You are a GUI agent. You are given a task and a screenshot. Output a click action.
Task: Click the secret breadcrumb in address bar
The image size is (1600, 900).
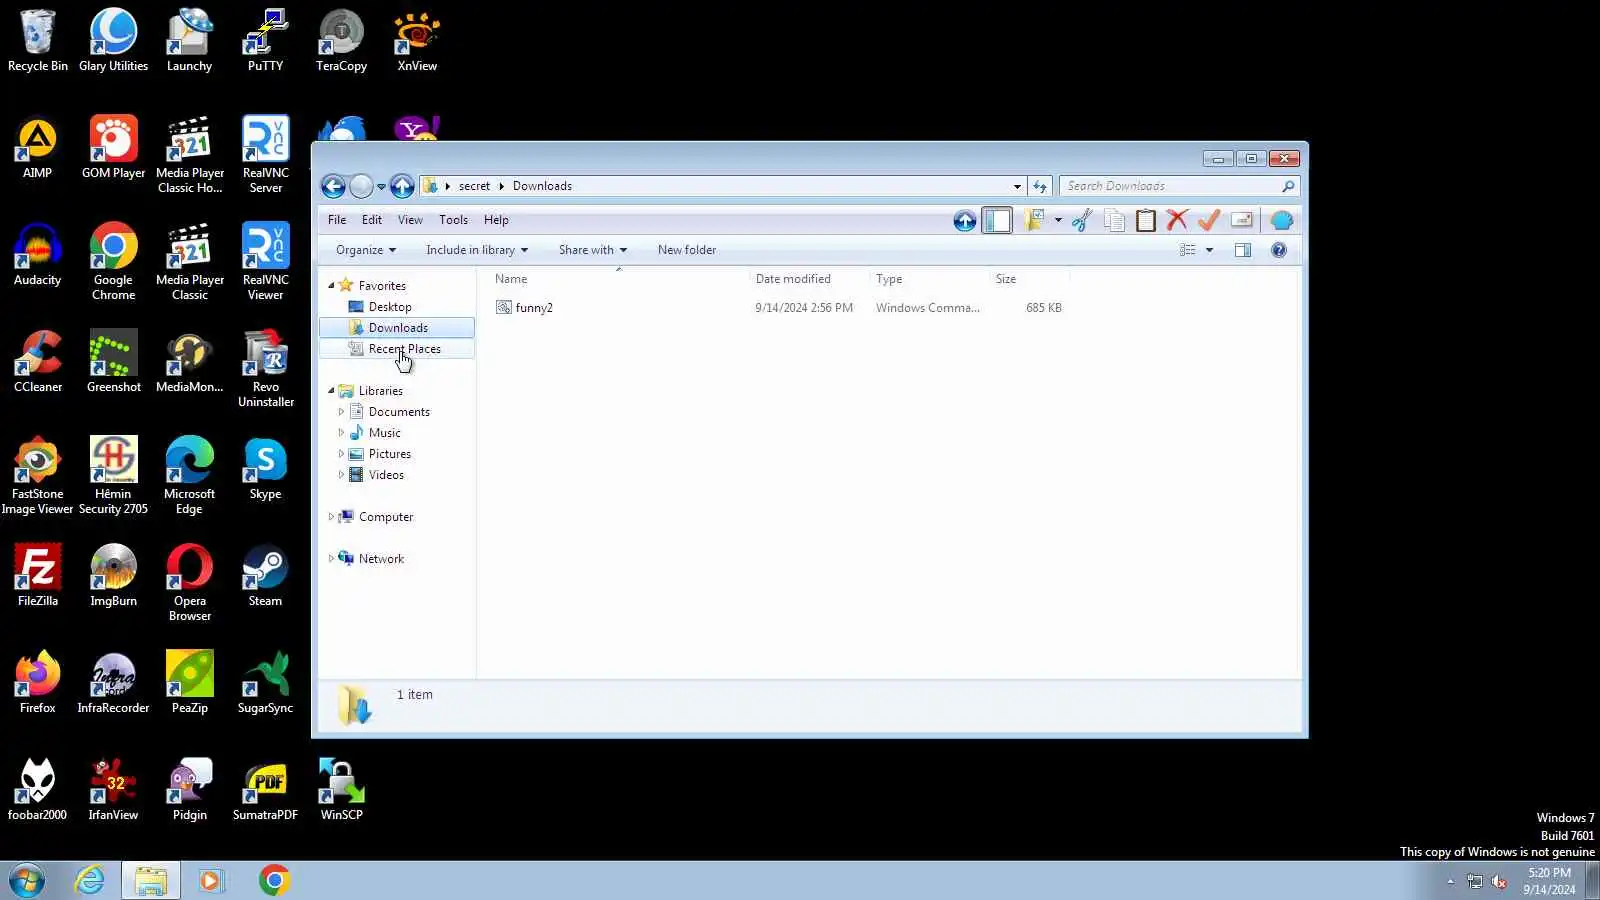(x=474, y=186)
